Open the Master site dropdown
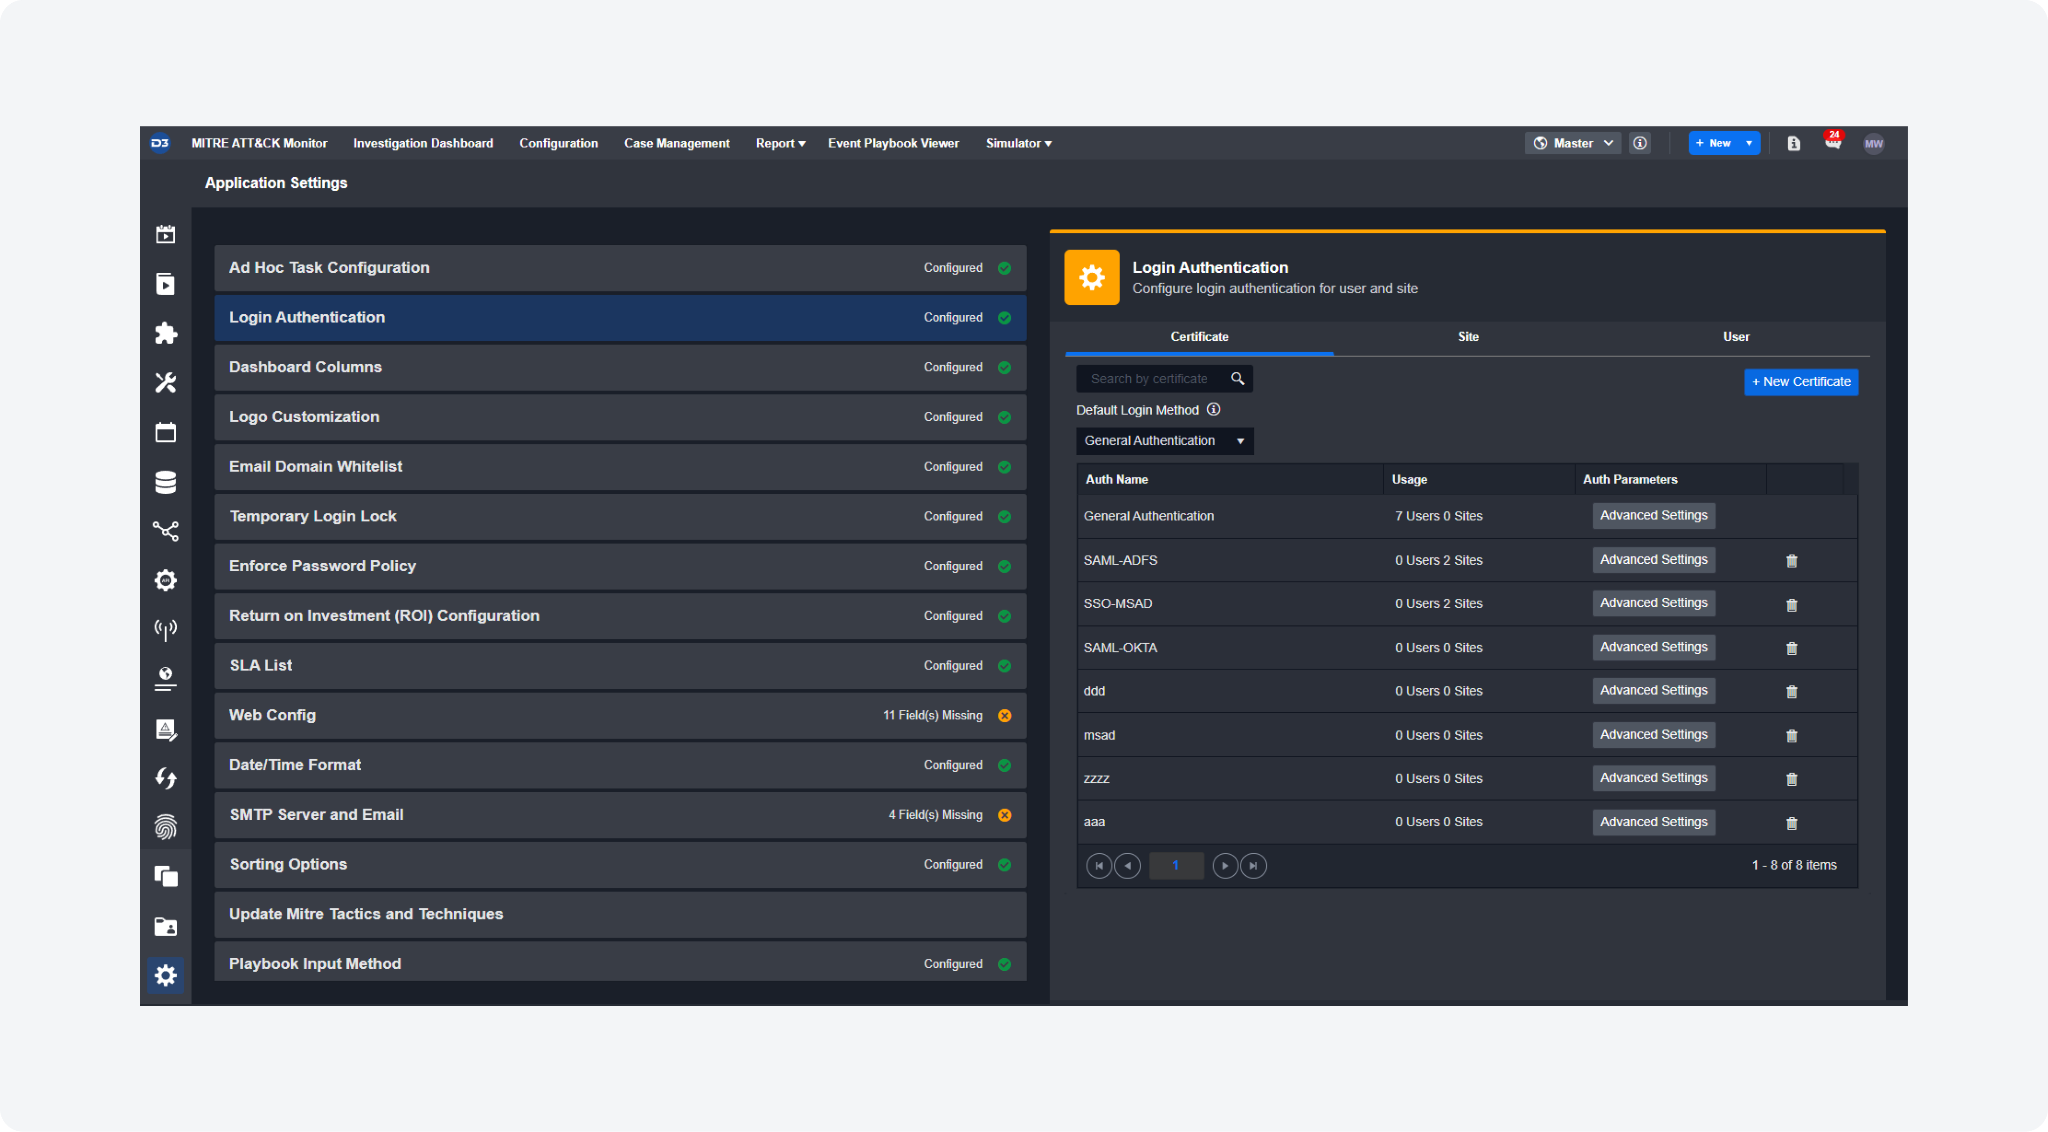Screen dimensions: 2048x1132 [x=1574, y=143]
